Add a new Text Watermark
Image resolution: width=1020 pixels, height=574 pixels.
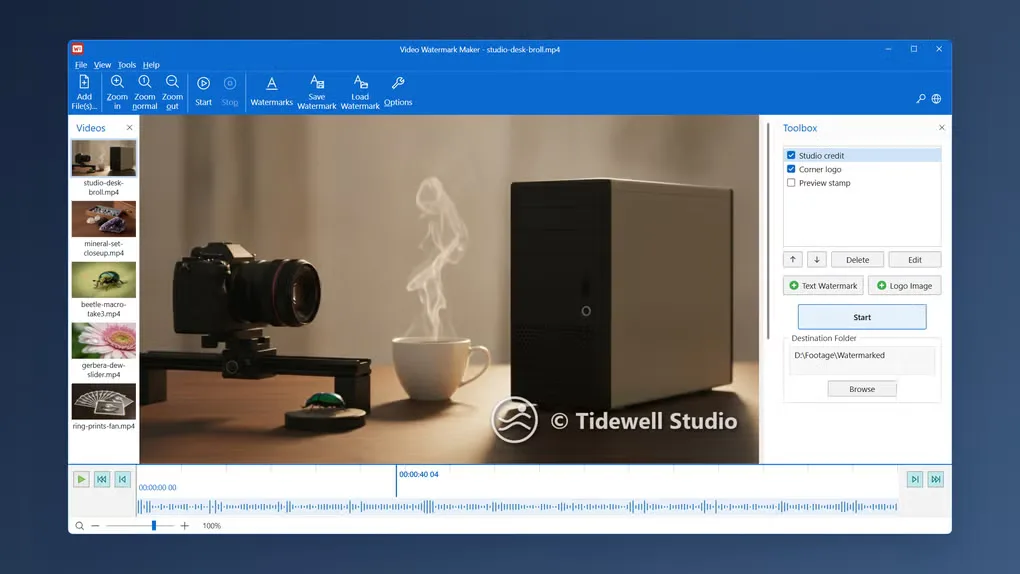(x=823, y=286)
